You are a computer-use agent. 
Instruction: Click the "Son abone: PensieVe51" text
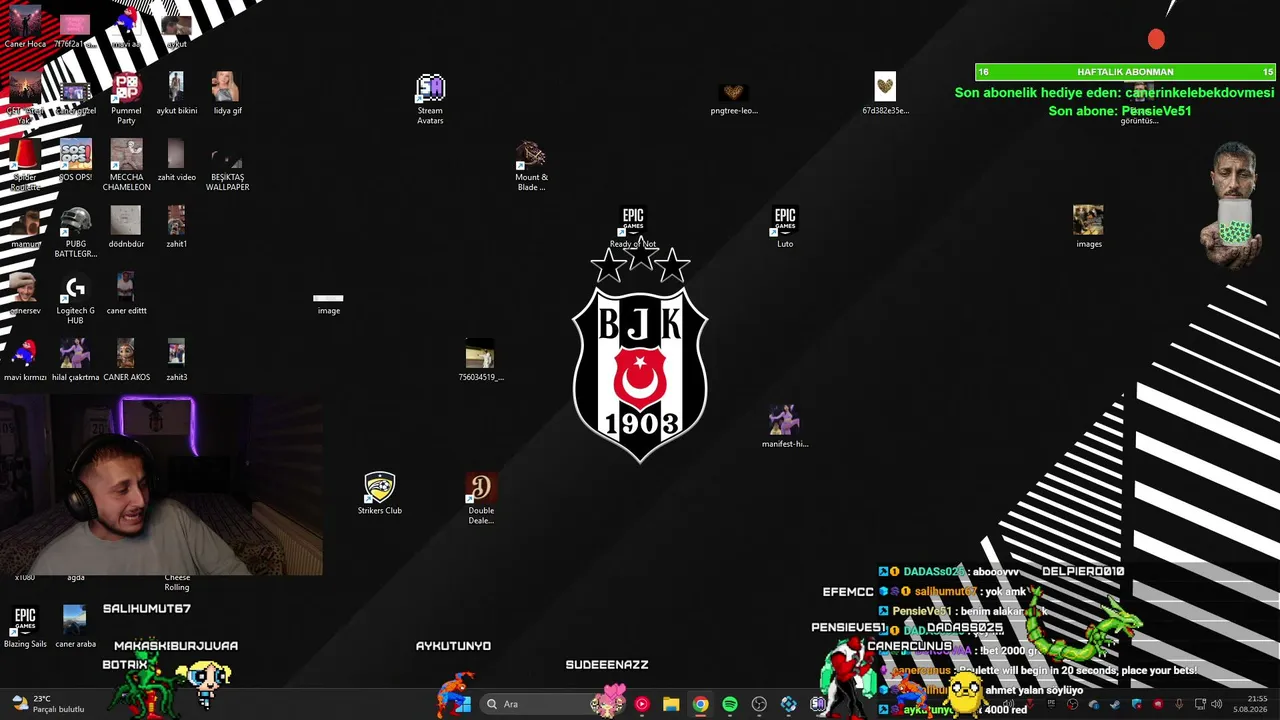[x=1120, y=111]
